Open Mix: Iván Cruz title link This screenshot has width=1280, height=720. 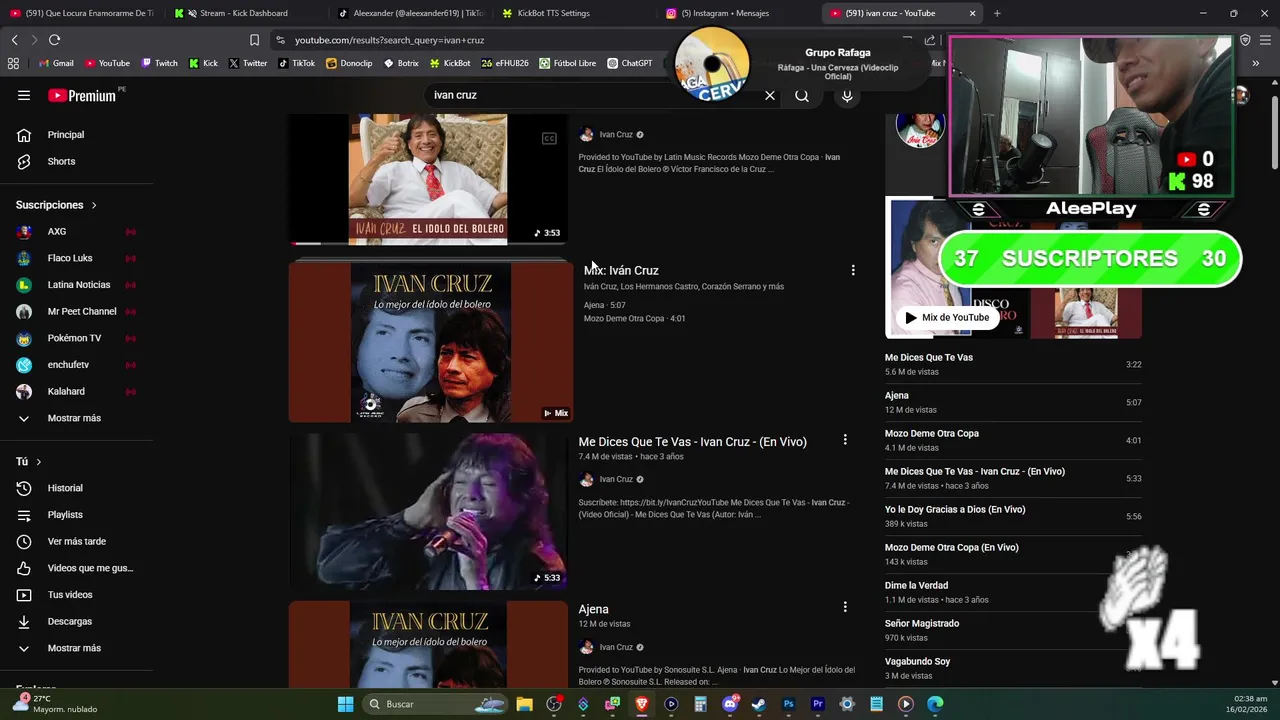pyautogui.click(x=621, y=270)
